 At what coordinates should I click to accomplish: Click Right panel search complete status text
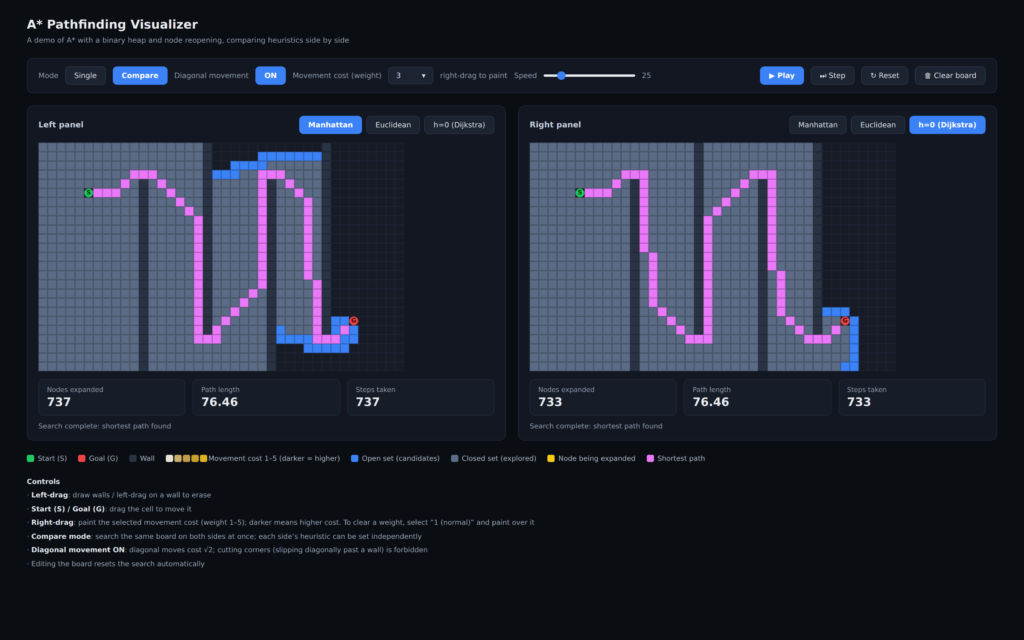596,426
